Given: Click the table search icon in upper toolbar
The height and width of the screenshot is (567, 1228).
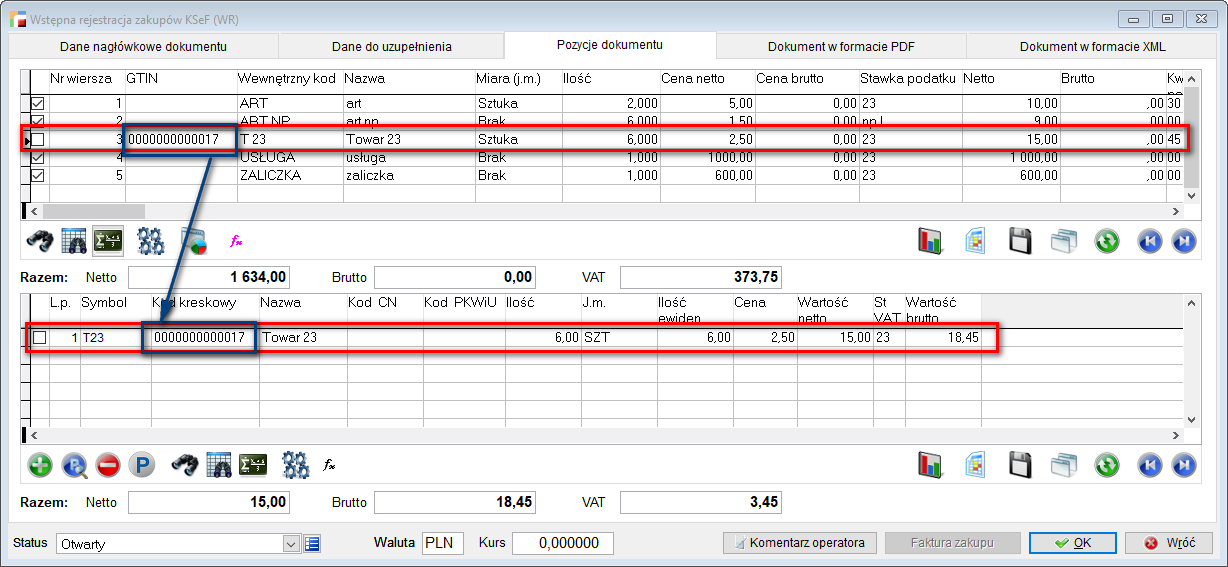Looking at the screenshot, I should 75,241.
